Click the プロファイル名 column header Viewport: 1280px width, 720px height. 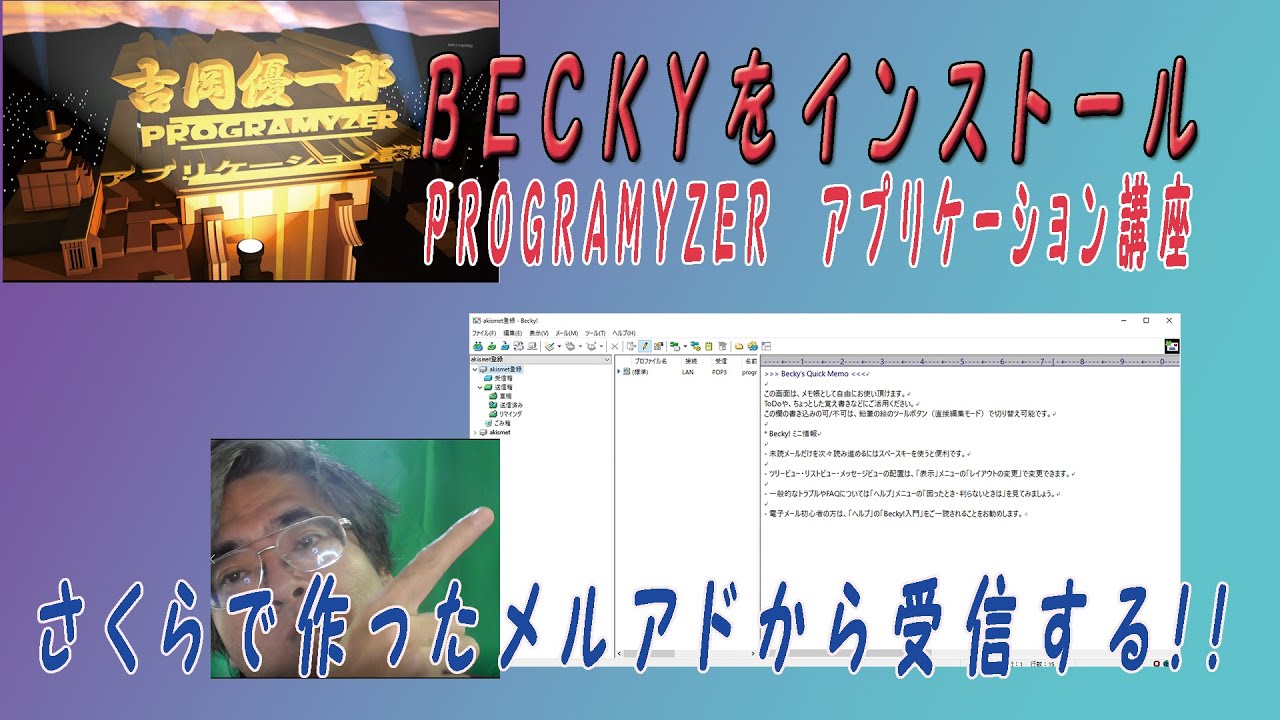(651, 360)
